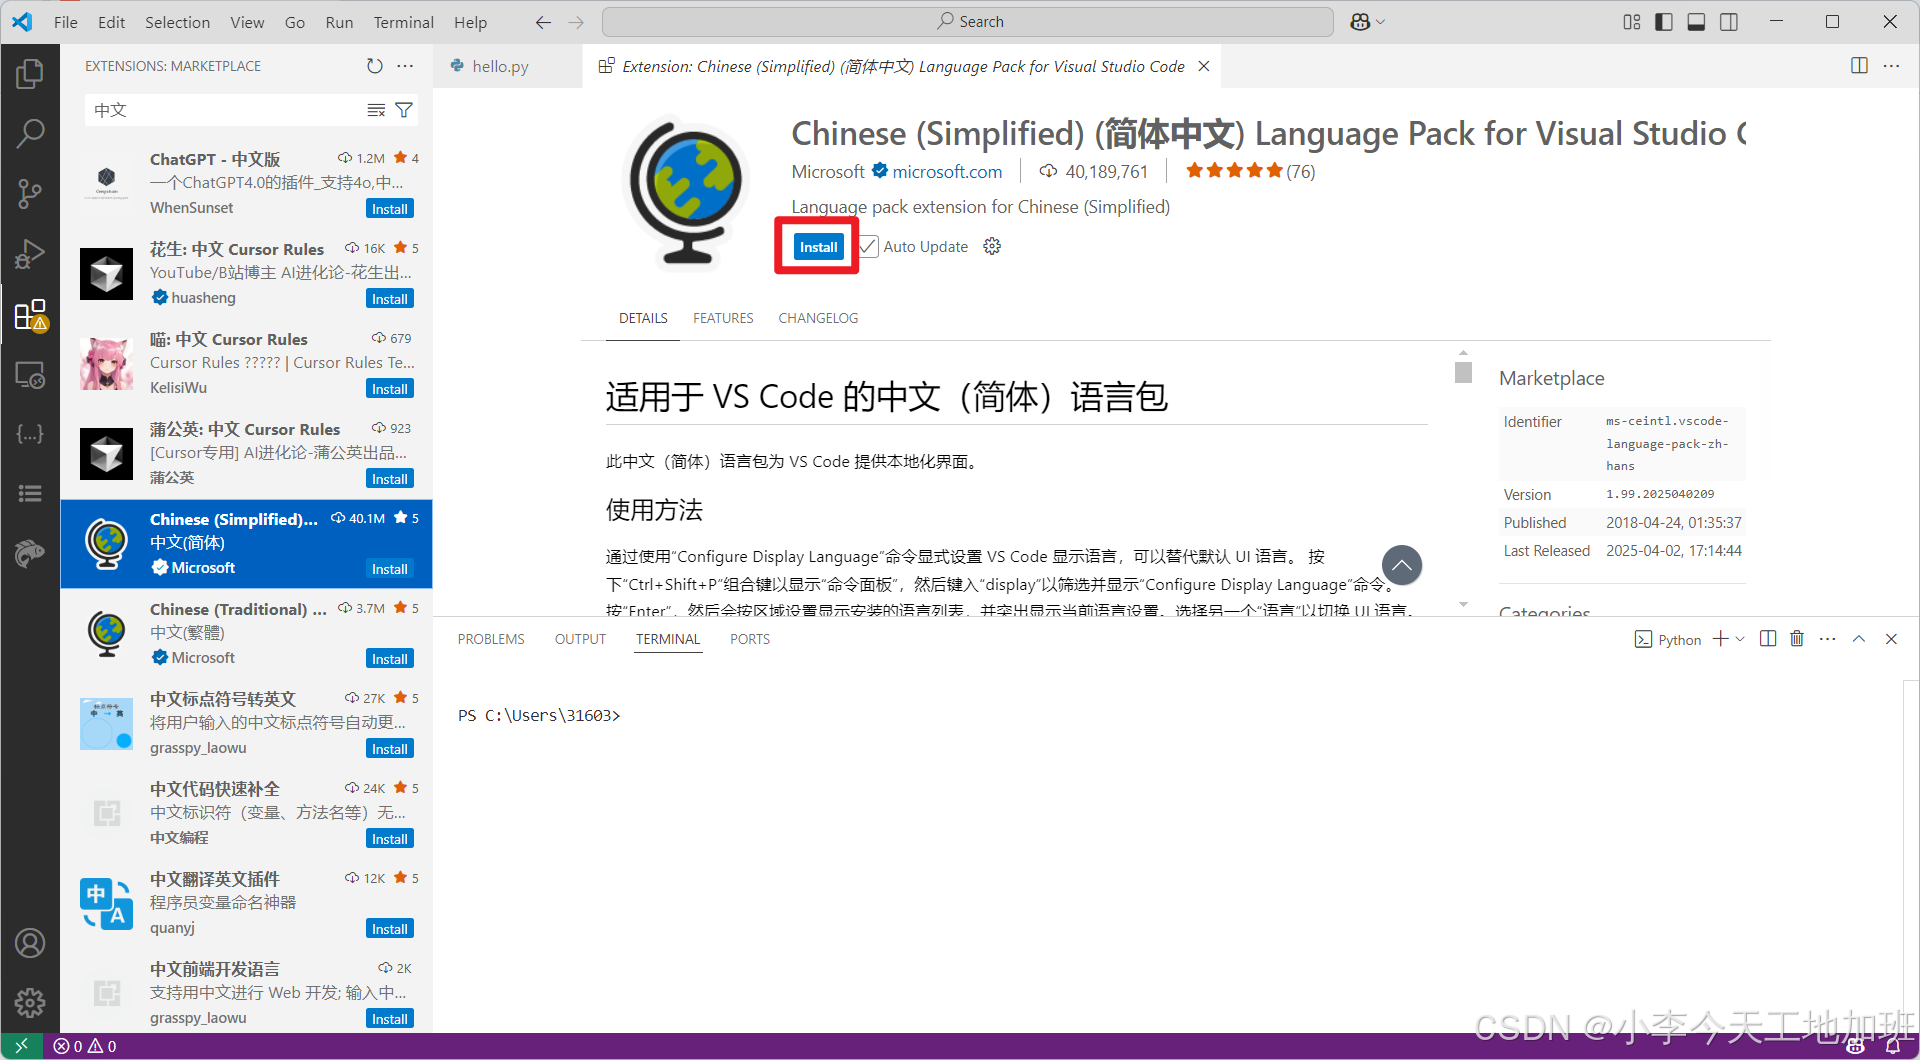Image resolution: width=1920 pixels, height=1060 pixels.
Task: Open the Extensions view icon
Action: point(30,315)
